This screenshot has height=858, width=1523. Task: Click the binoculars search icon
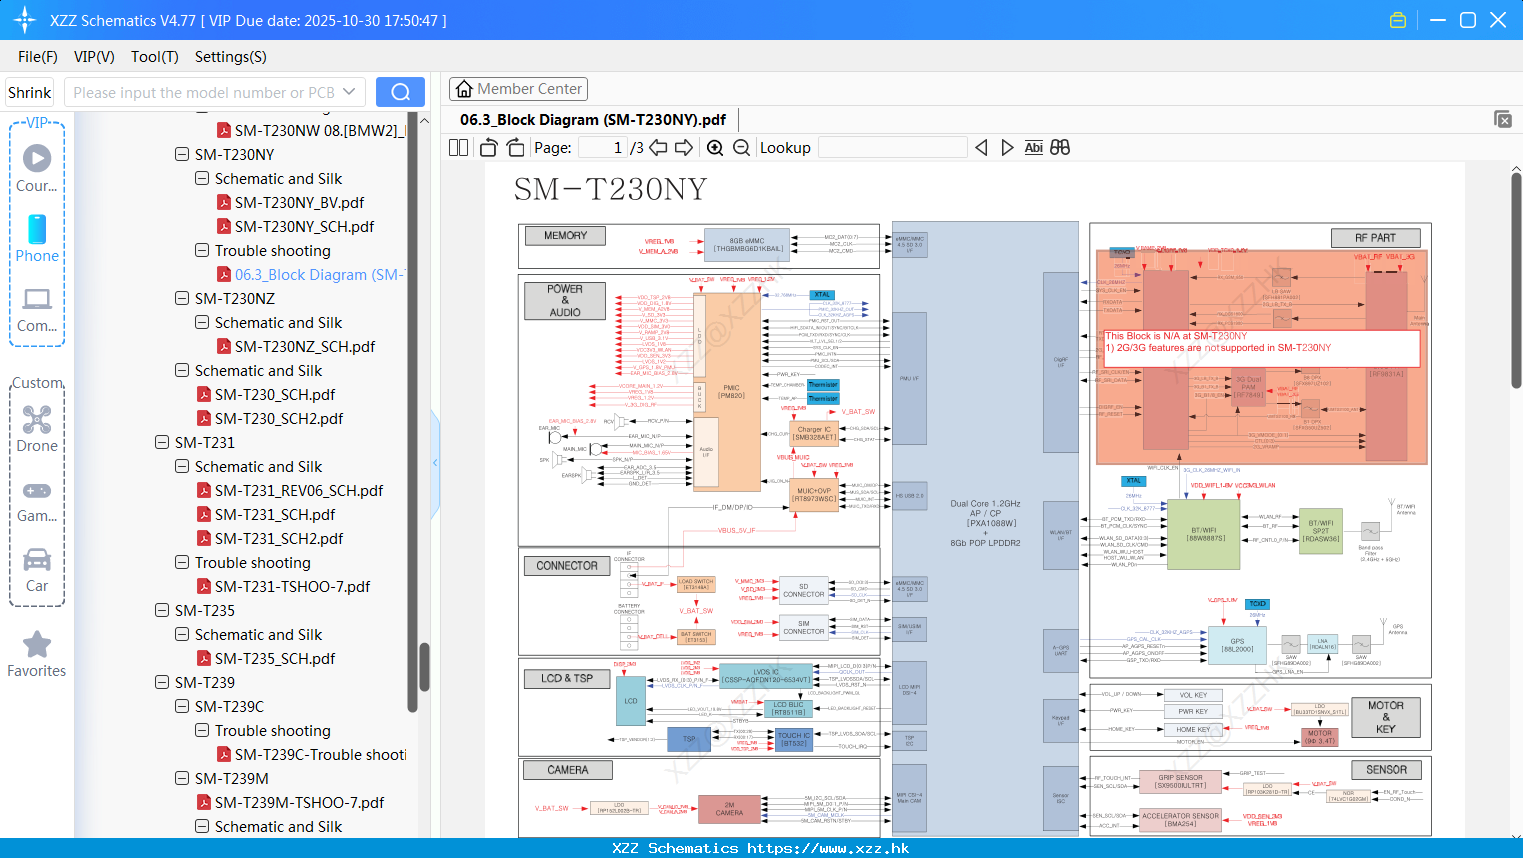[1060, 148]
